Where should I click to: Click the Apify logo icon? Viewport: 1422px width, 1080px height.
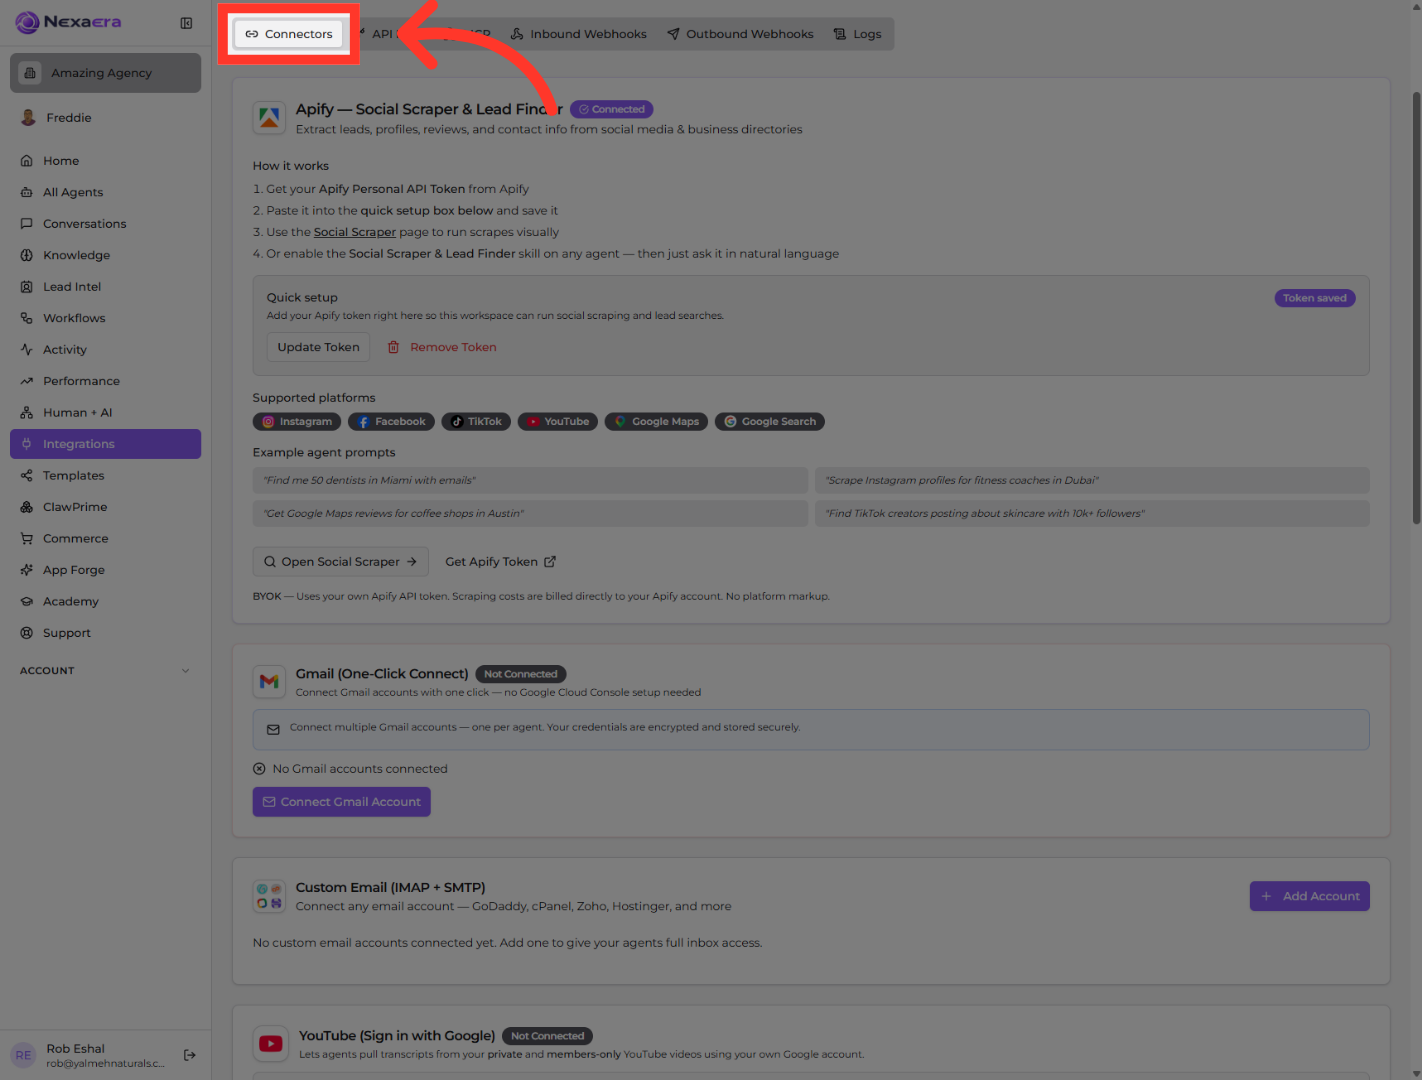269,118
